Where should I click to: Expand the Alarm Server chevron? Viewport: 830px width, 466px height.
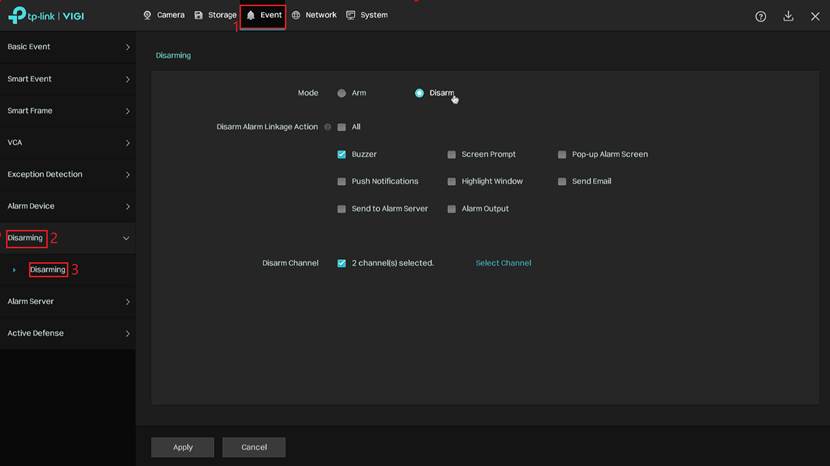tap(128, 302)
